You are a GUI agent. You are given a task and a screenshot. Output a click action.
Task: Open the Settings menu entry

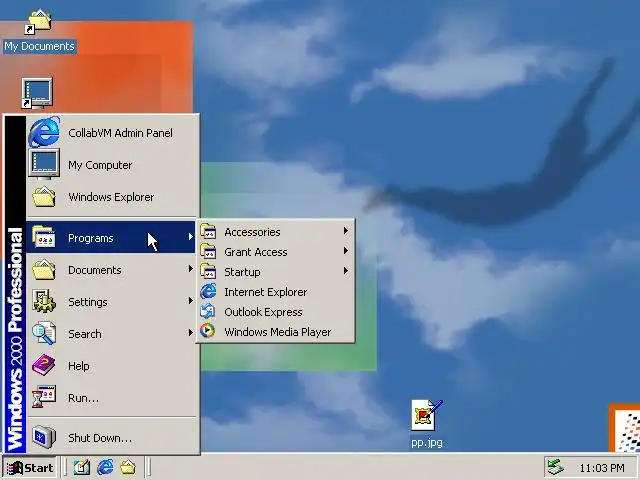pos(113,302)
